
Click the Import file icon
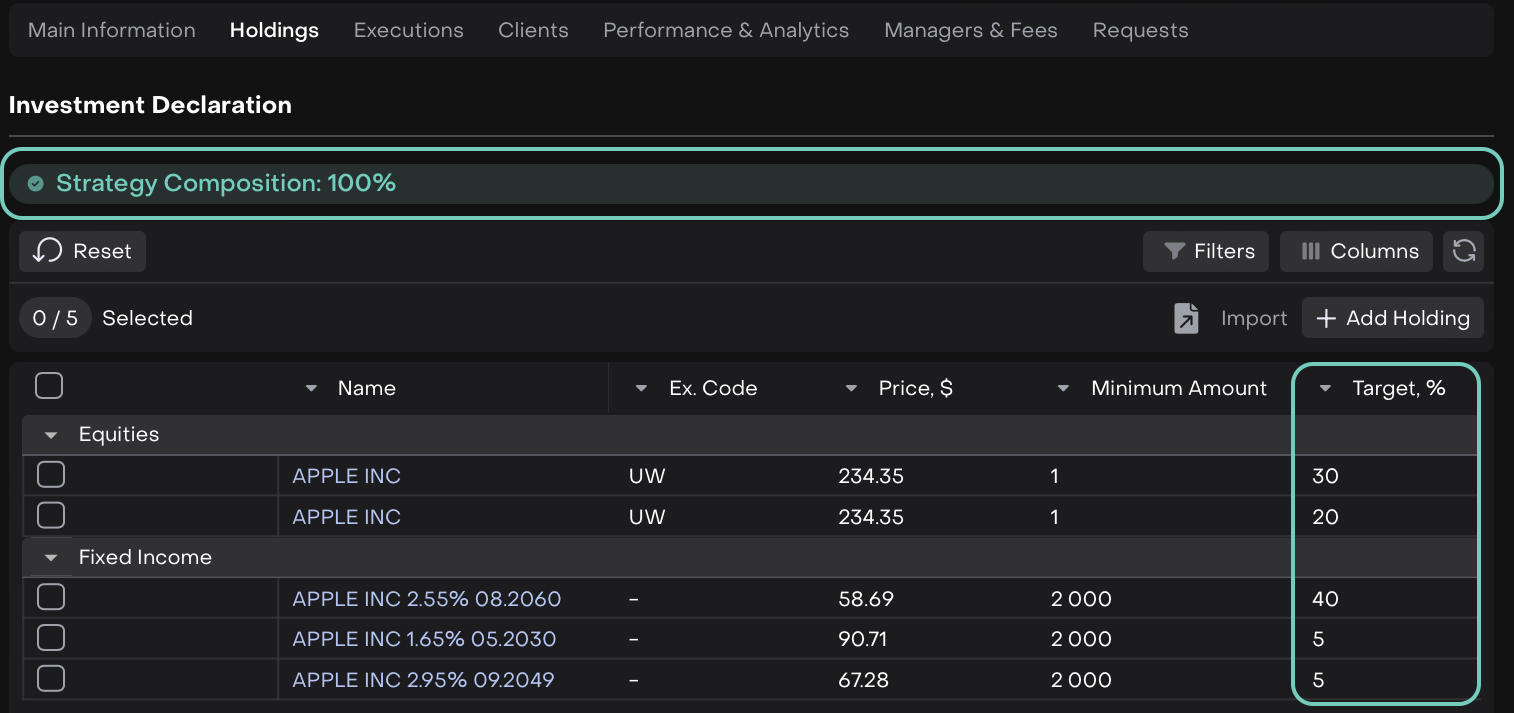pyautogui.click(x=1186, y=318)
